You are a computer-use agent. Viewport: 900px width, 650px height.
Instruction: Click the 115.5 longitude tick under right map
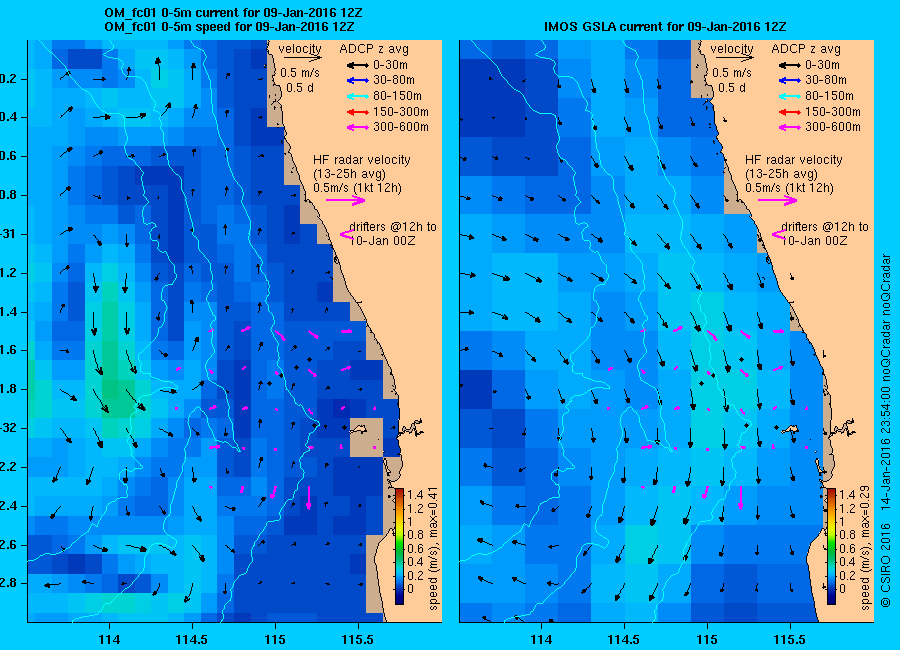(790, 639)
